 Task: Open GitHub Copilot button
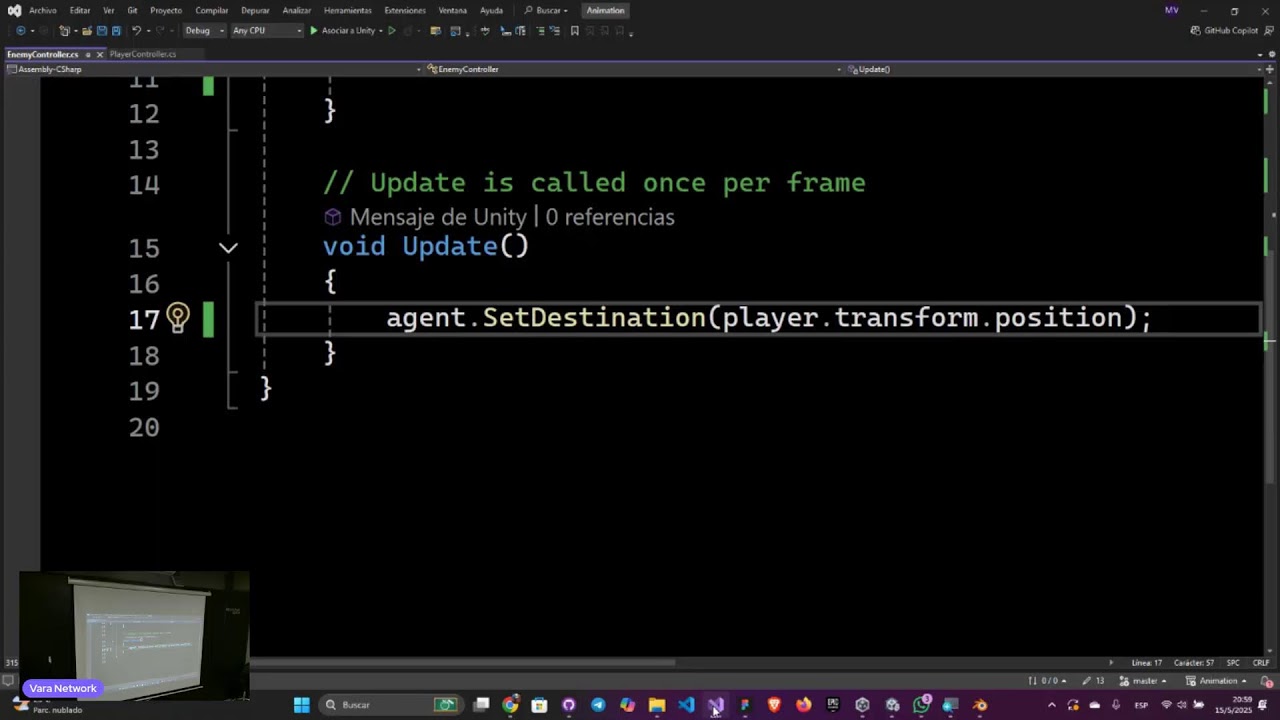pyautogui.click(x=1224, y=31)
